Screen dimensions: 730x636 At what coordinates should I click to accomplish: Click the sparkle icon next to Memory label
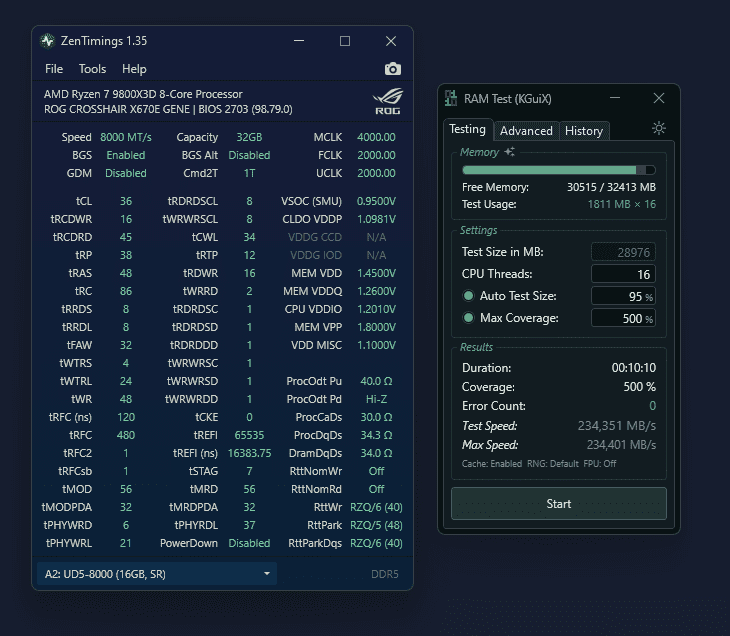510,151
